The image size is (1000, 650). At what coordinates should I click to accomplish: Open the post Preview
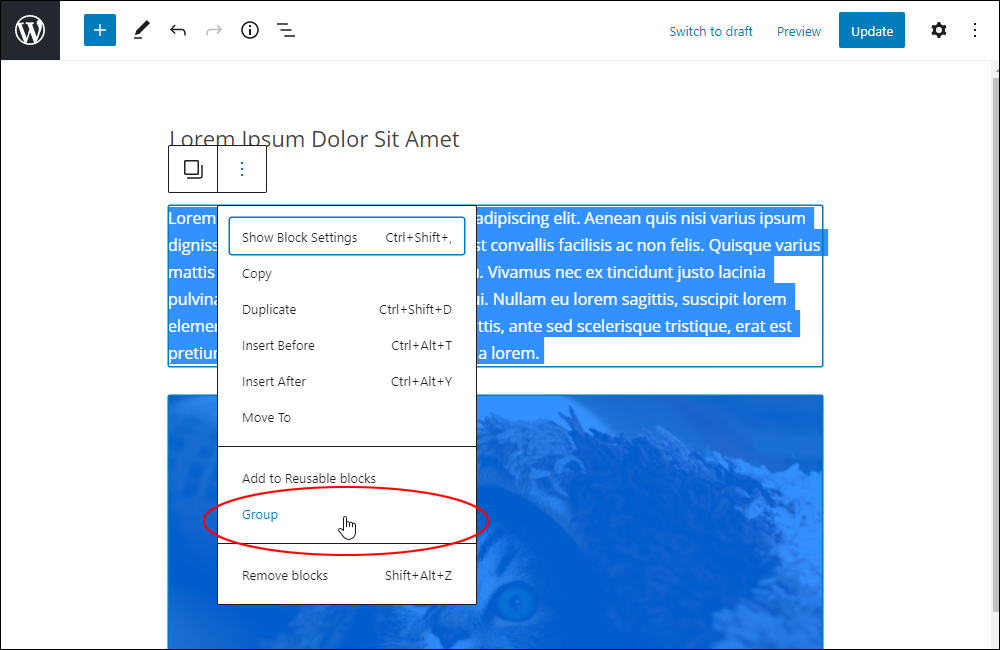click(x=798, y=31)
